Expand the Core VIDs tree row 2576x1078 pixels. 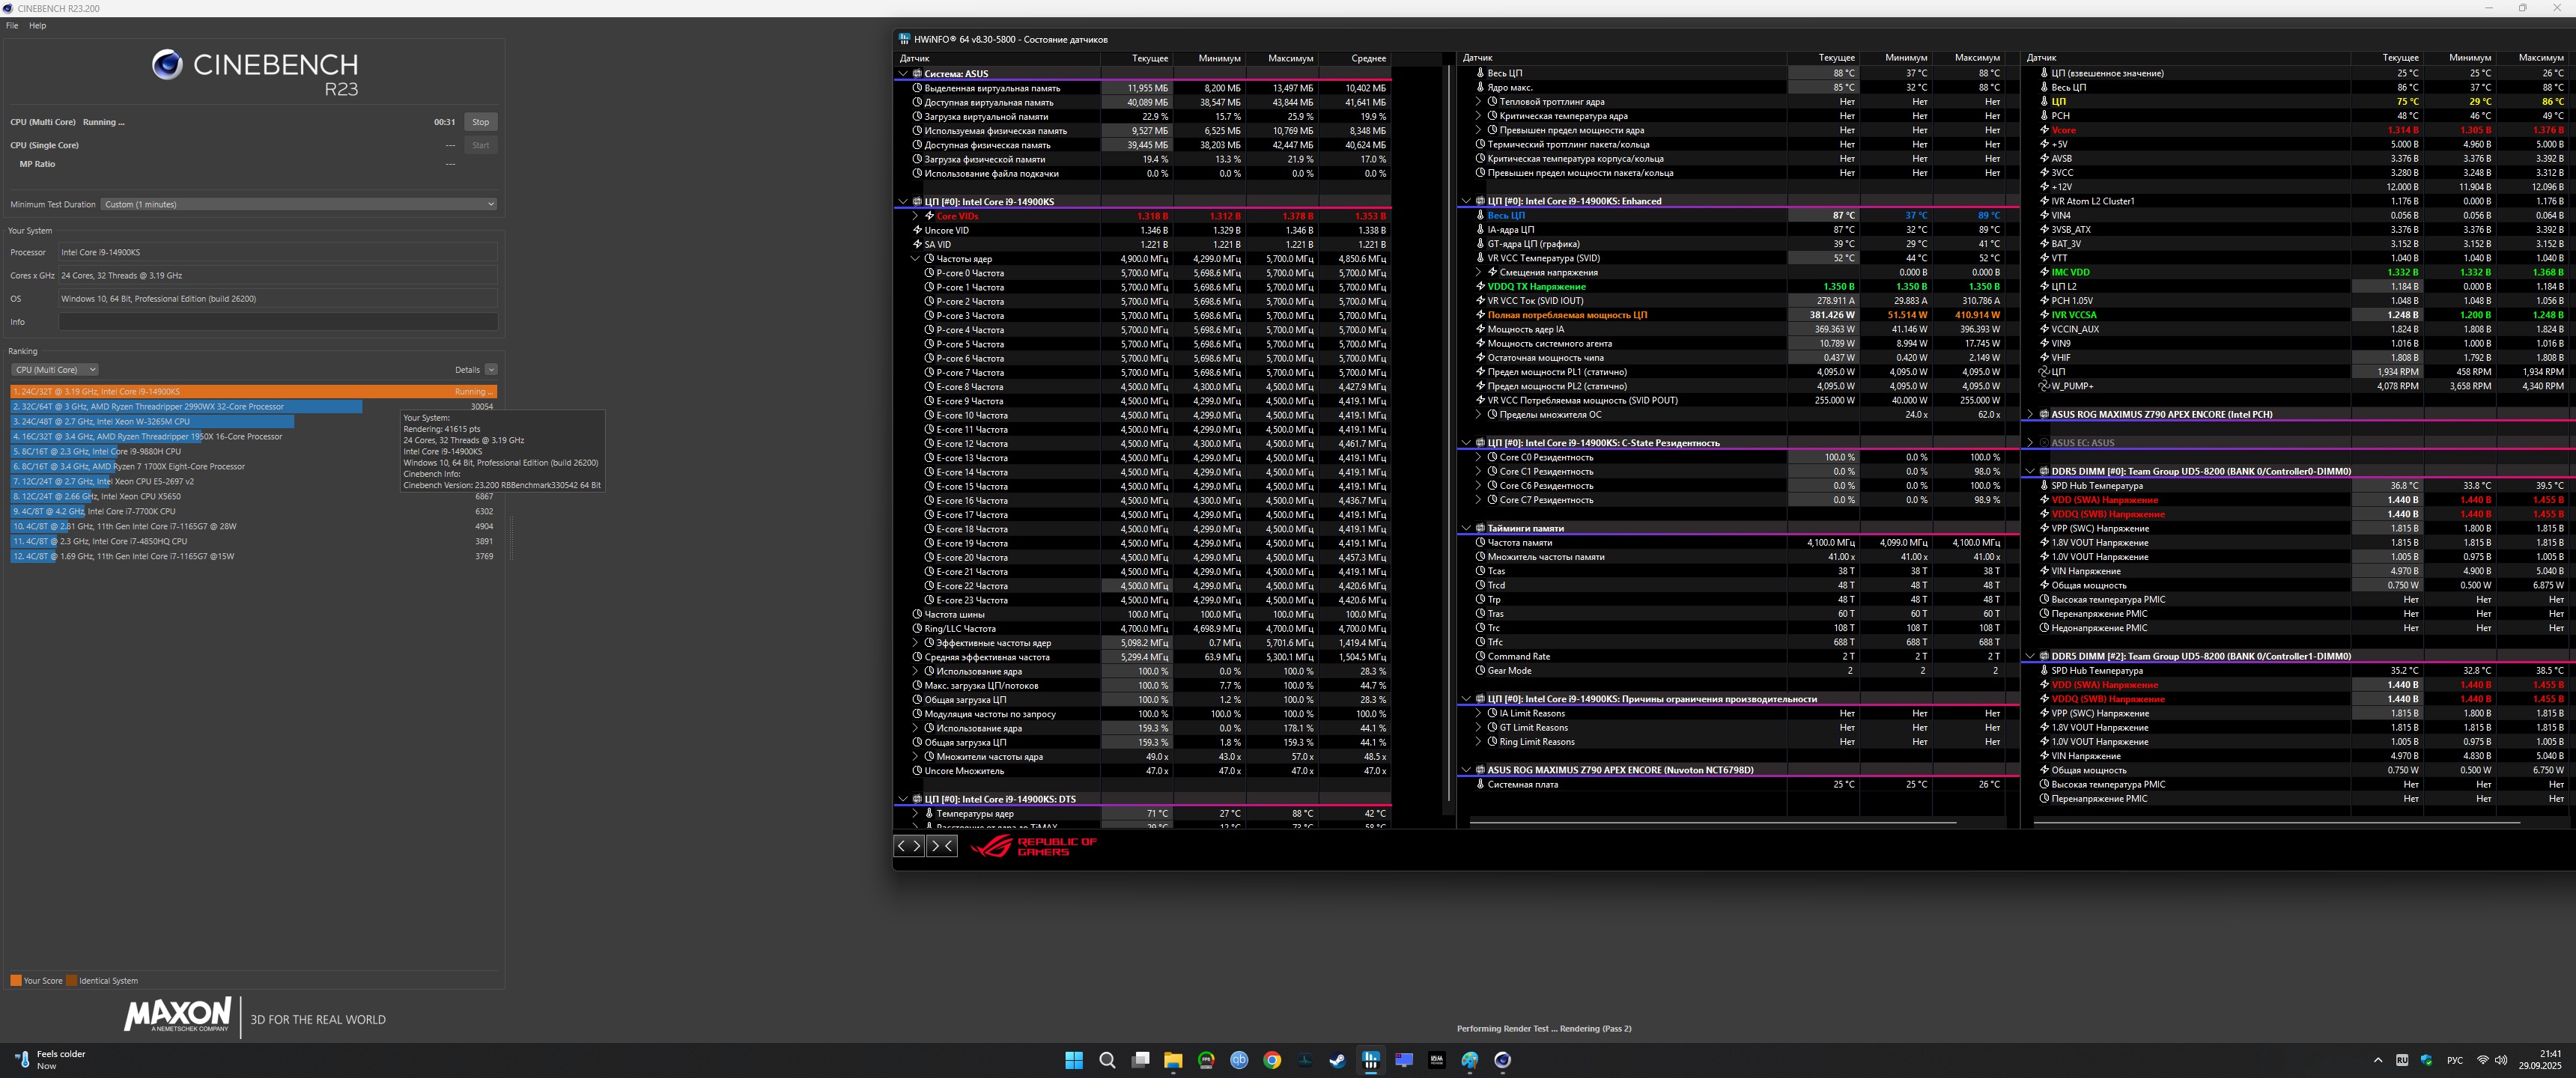[915, 216]
